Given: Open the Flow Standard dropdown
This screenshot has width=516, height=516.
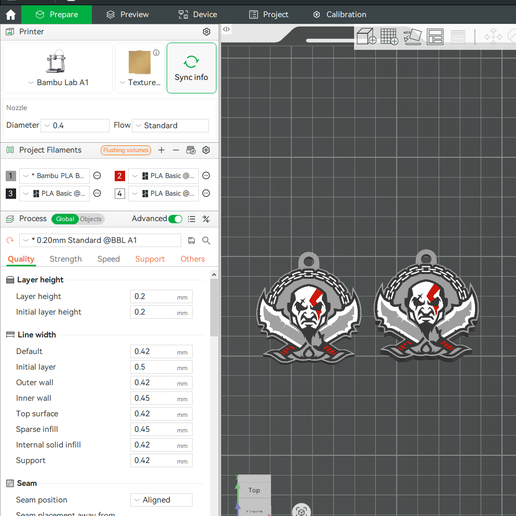Looking at the screenshot, I should [170, 126].
